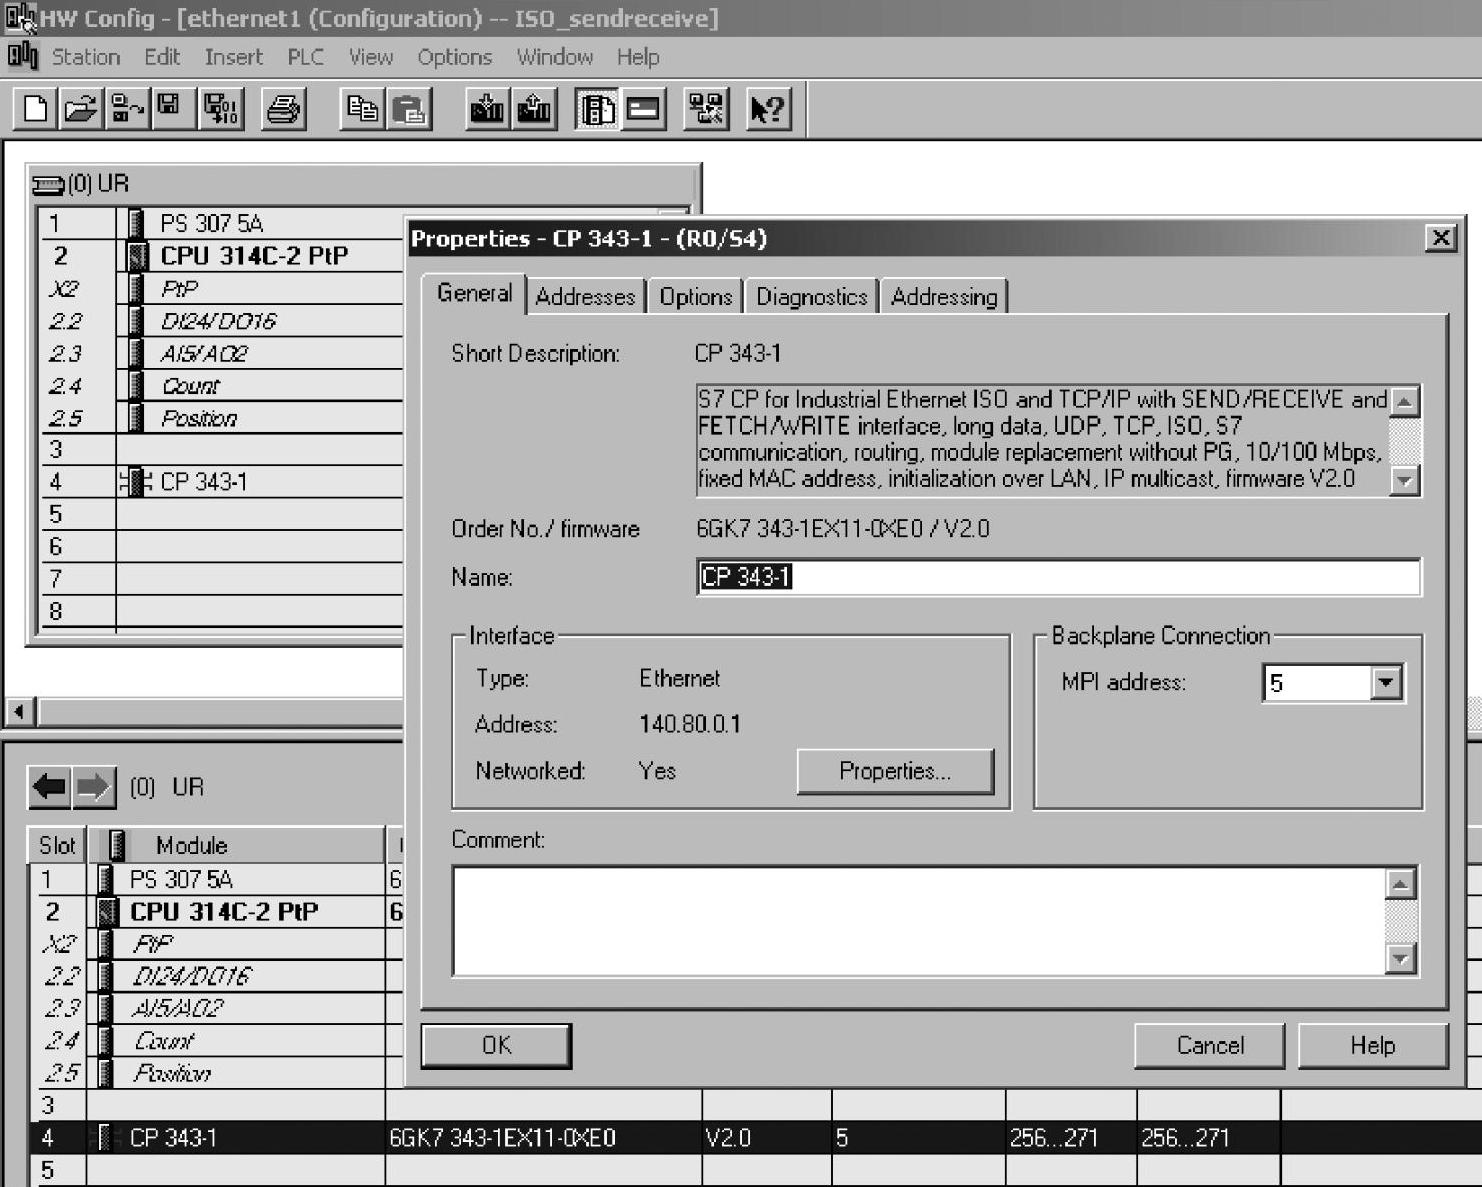
Task: Click the Name input field
Action: [x=1058, y=577]
